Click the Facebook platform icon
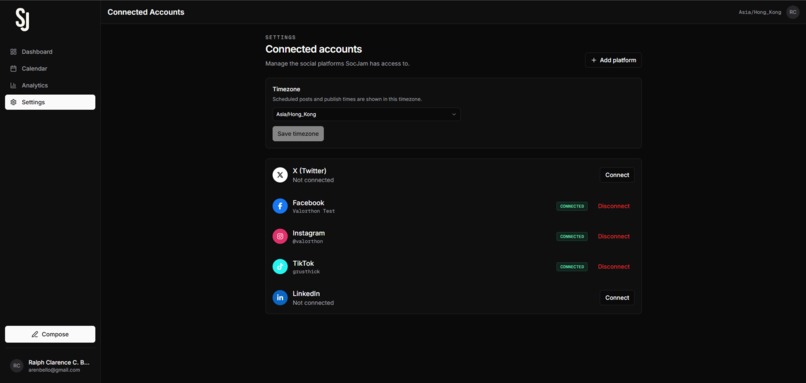Screen dimensions: 806x383 click(x=280, y=206)
